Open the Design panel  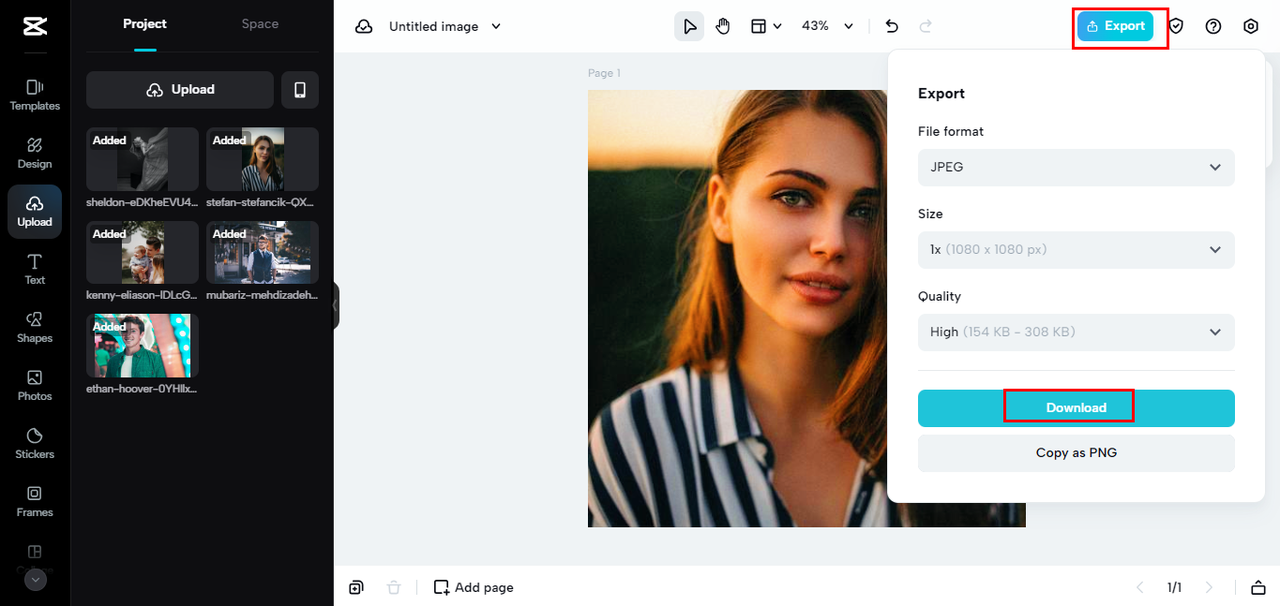pos(35,153)
